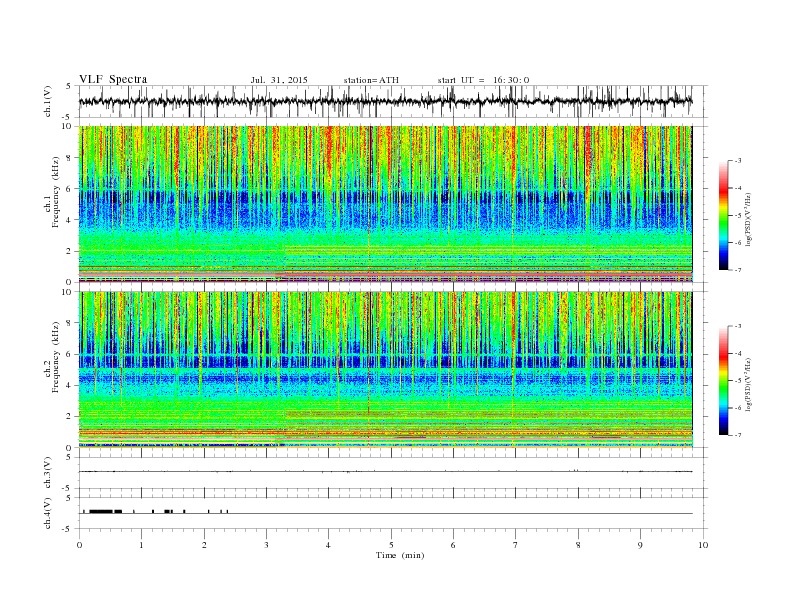
Task: Click time axis tick label "4"
Action: pyautogui.click(x=329, y=545)
